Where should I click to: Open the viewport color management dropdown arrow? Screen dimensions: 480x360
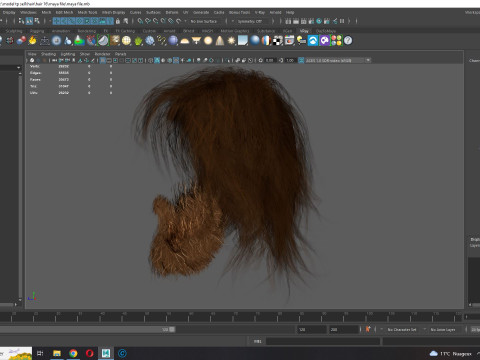(x=368, y=60)
